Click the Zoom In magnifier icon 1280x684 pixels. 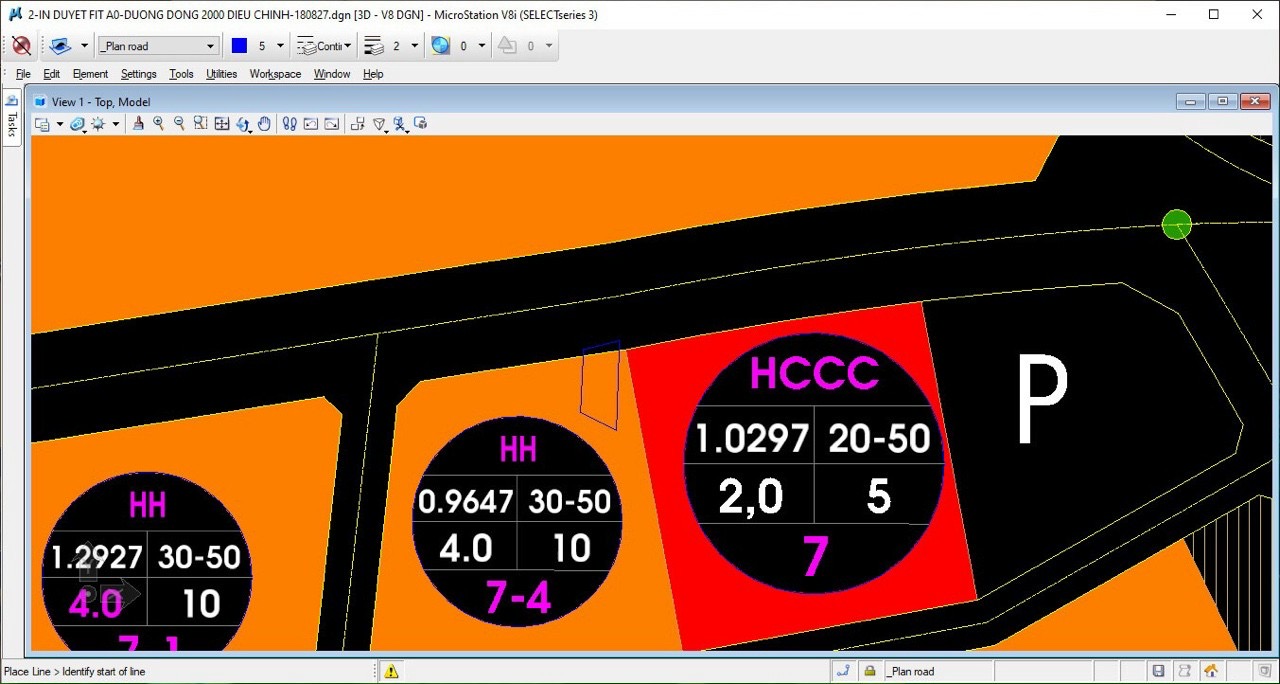159,124
